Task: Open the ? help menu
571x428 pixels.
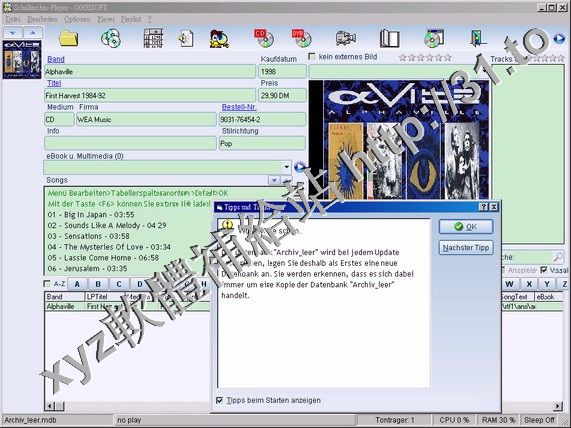Action: point(149,19)
